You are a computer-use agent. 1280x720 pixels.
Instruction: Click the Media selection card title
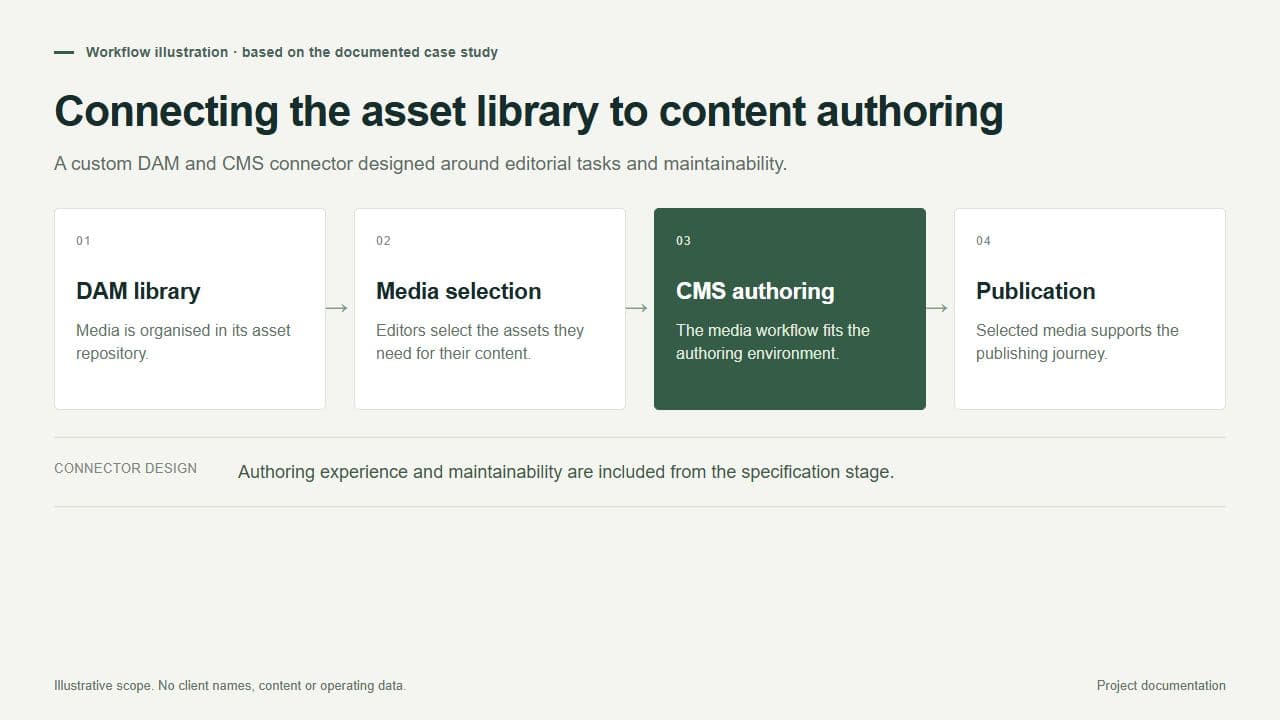[458, 291]
